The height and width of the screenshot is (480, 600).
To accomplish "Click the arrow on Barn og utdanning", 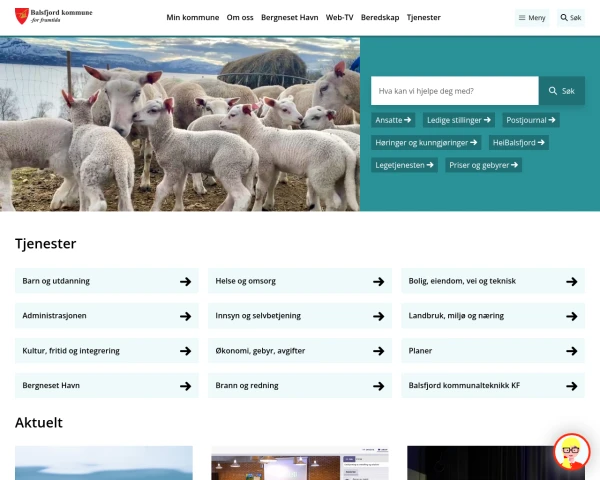I will [186, 282].
